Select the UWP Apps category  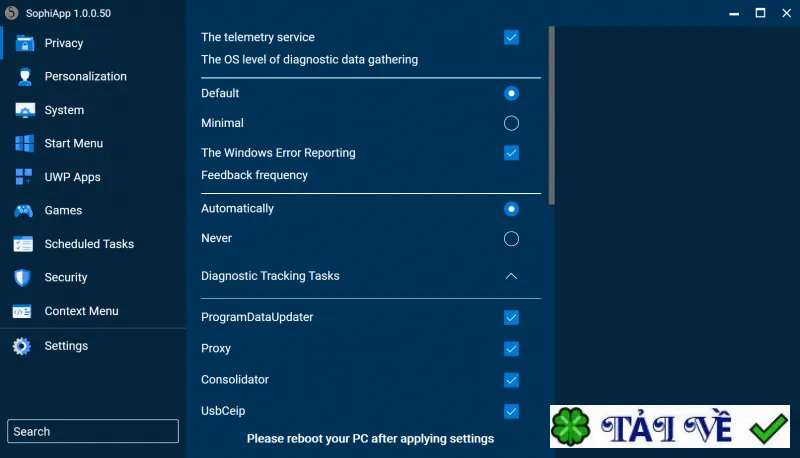tap(93, 177)
